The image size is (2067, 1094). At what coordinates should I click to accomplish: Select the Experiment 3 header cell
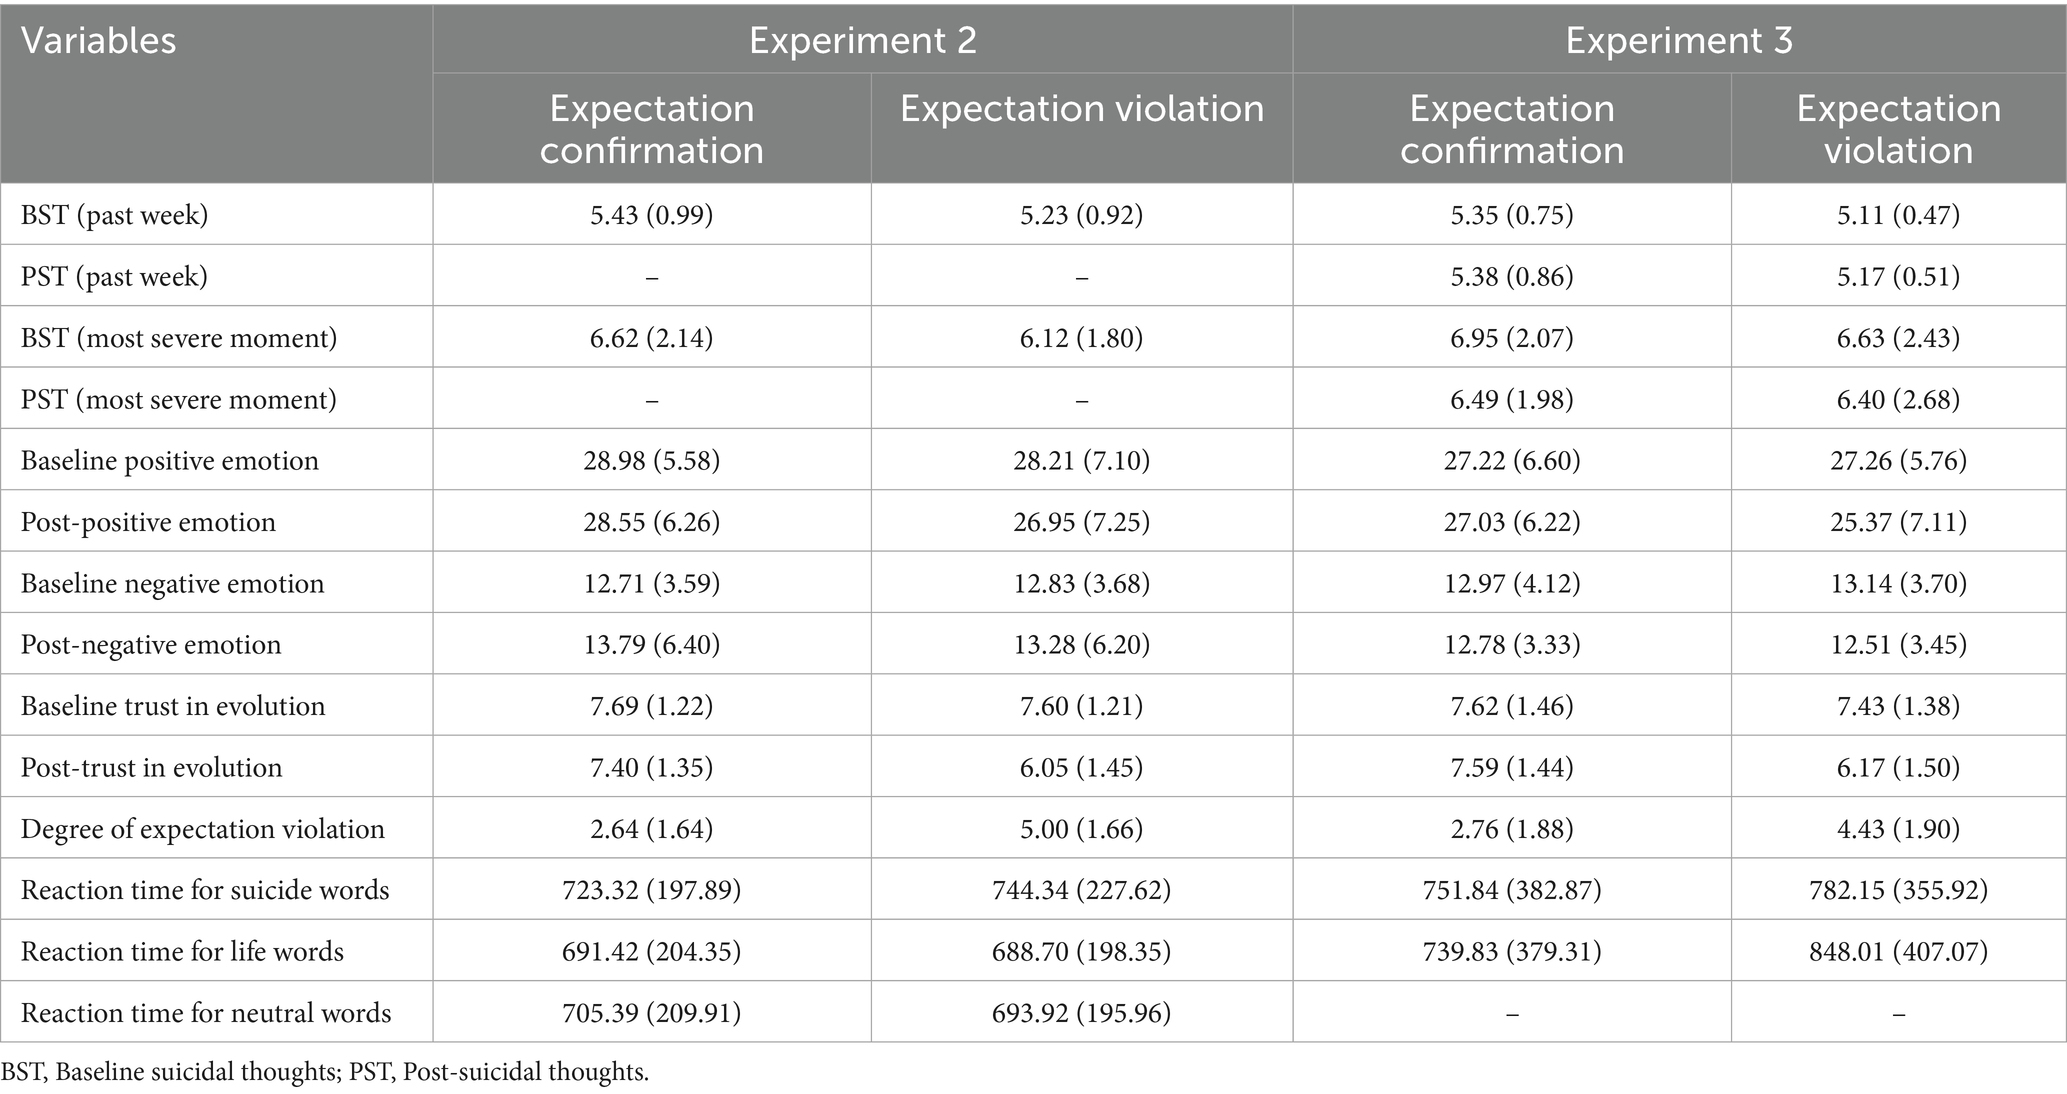[x=1679, y=40]
